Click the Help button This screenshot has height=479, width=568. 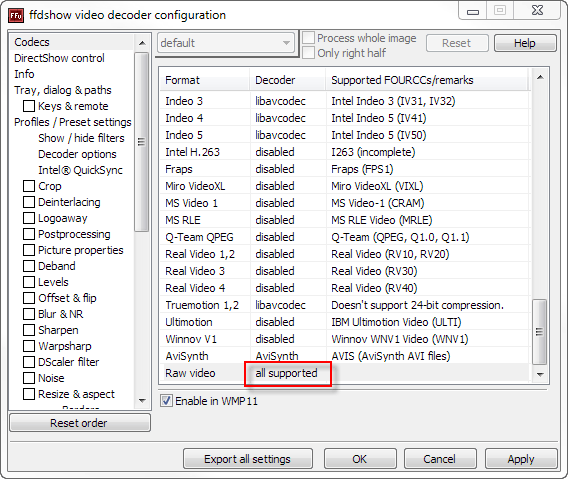[x=525, y=43]
